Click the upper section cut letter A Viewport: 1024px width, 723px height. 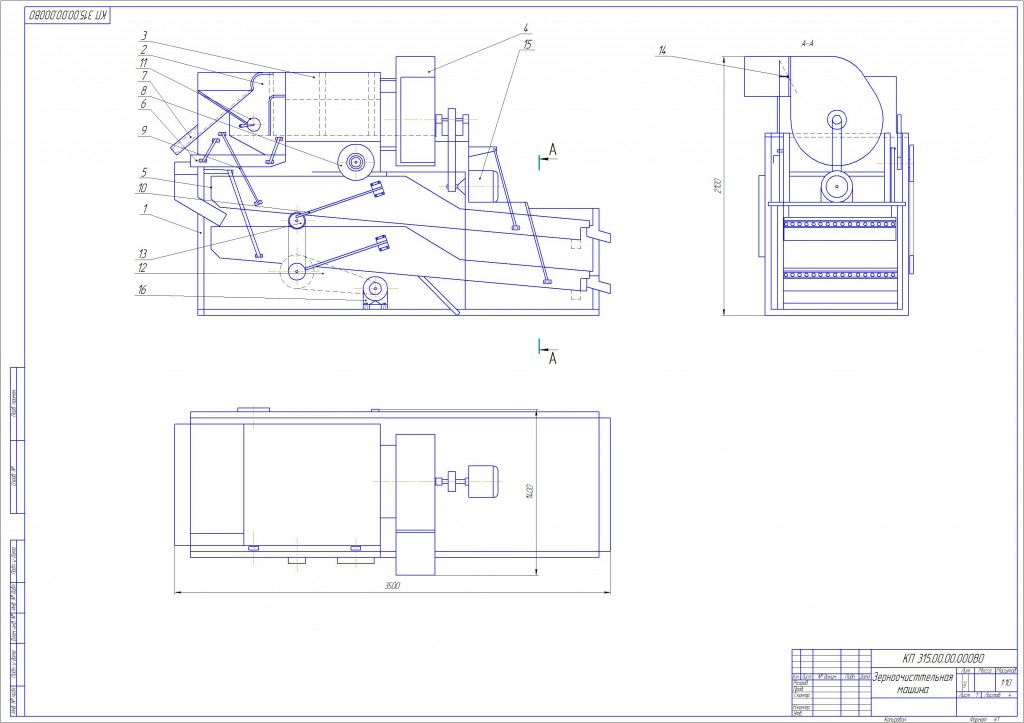552,150
